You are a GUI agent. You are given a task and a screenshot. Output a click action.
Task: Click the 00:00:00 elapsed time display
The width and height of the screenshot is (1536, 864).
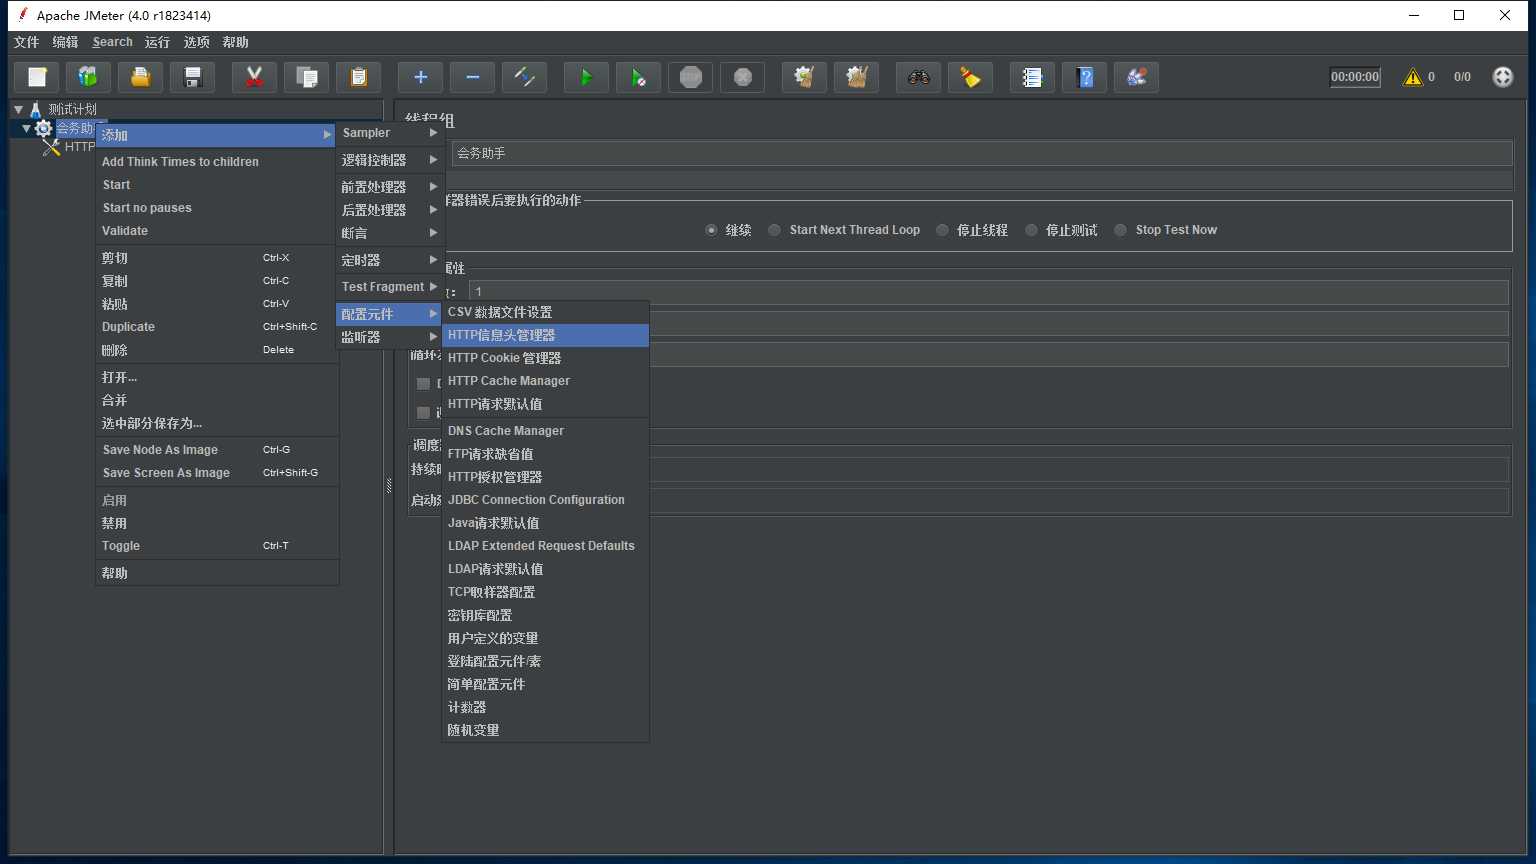(1355, 77)
